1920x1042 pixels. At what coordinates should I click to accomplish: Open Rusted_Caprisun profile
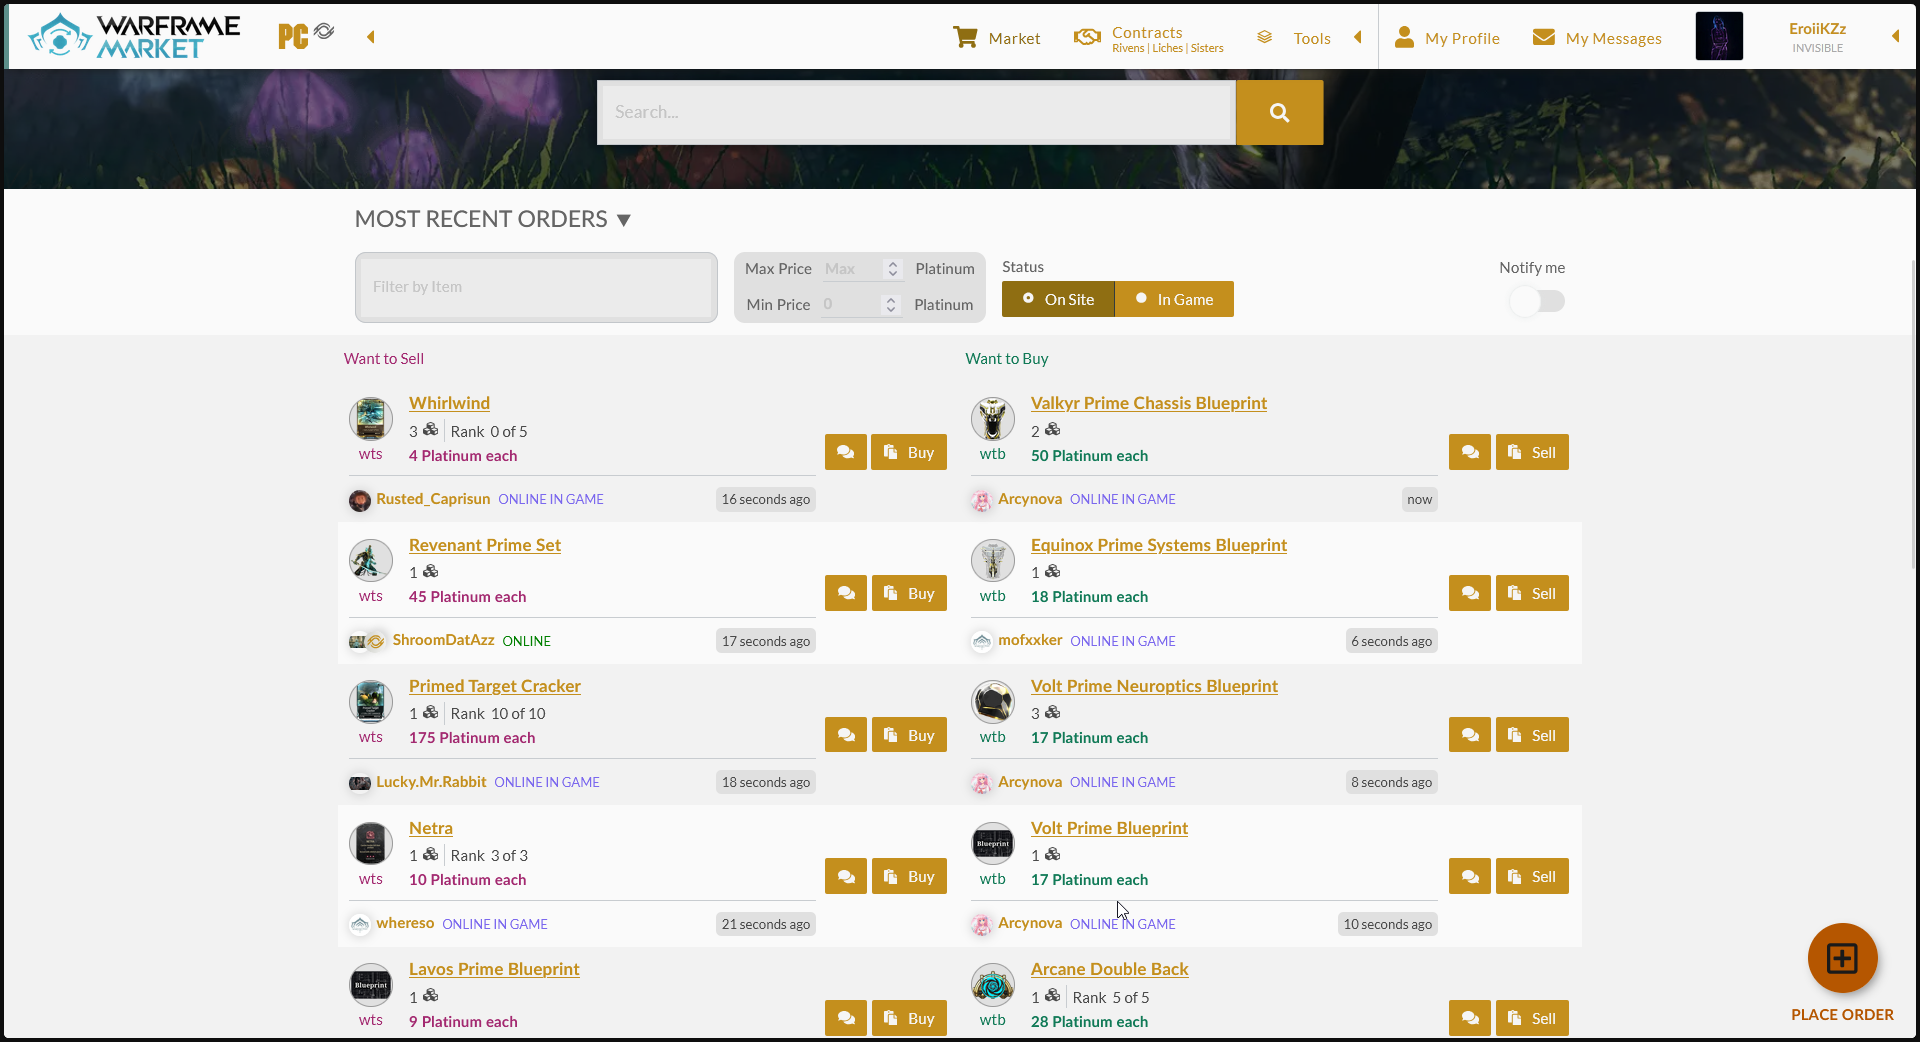coord(433,499)
